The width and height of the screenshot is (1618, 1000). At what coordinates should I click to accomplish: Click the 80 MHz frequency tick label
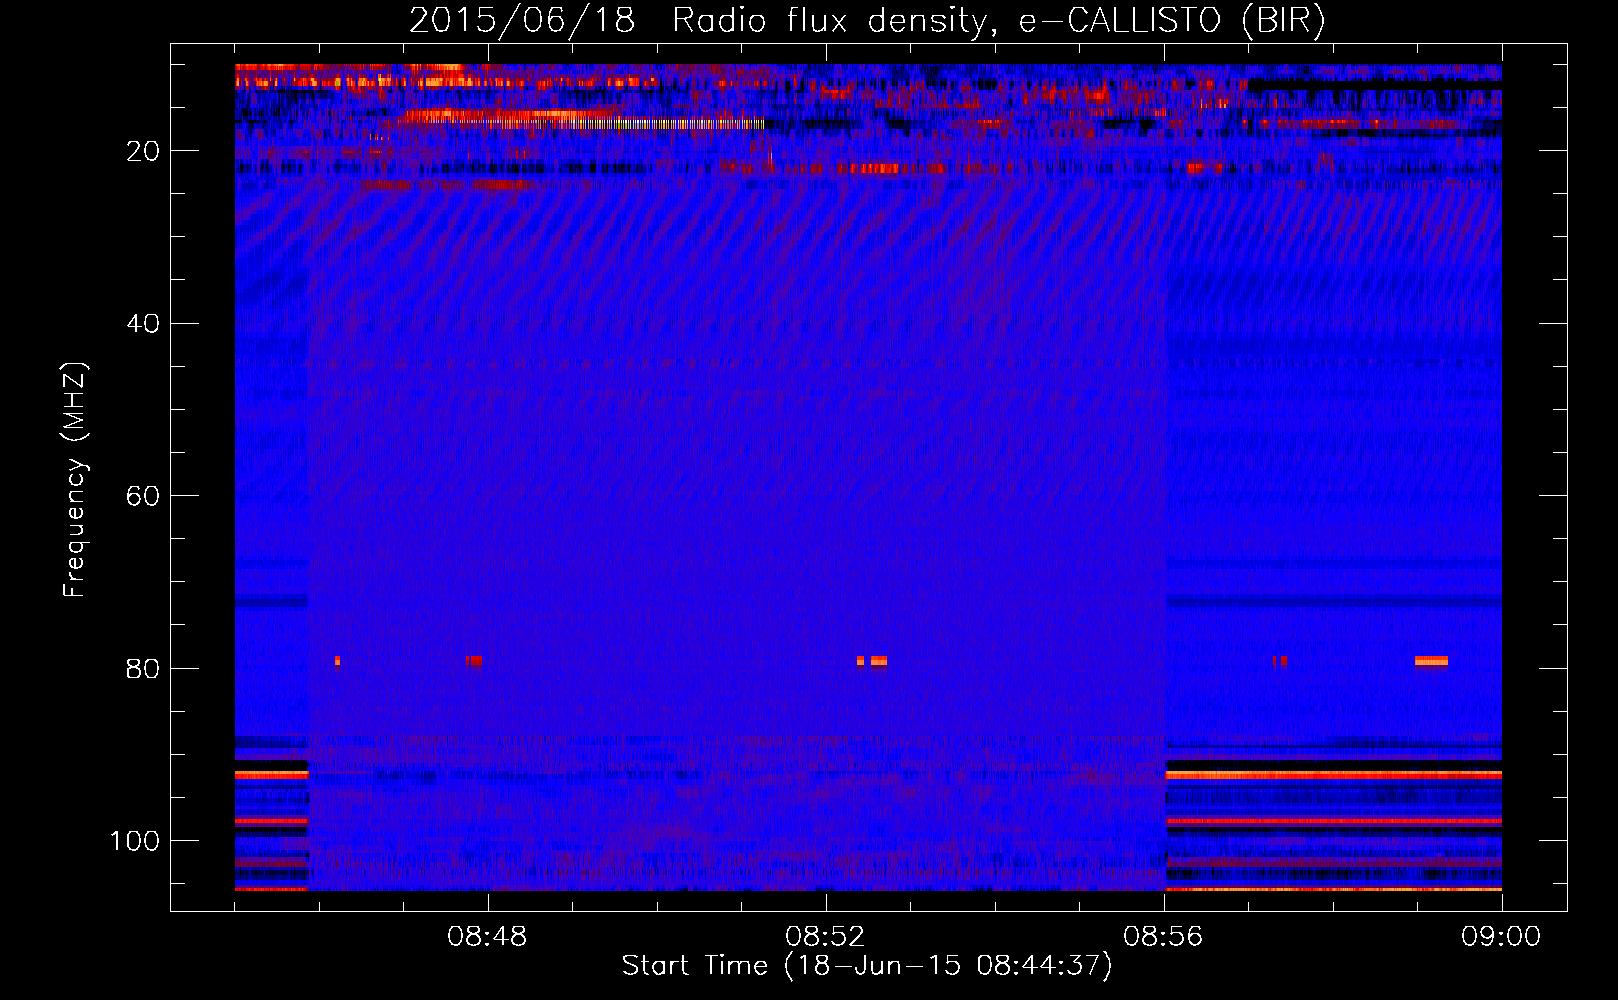click(x=143, y=669)
